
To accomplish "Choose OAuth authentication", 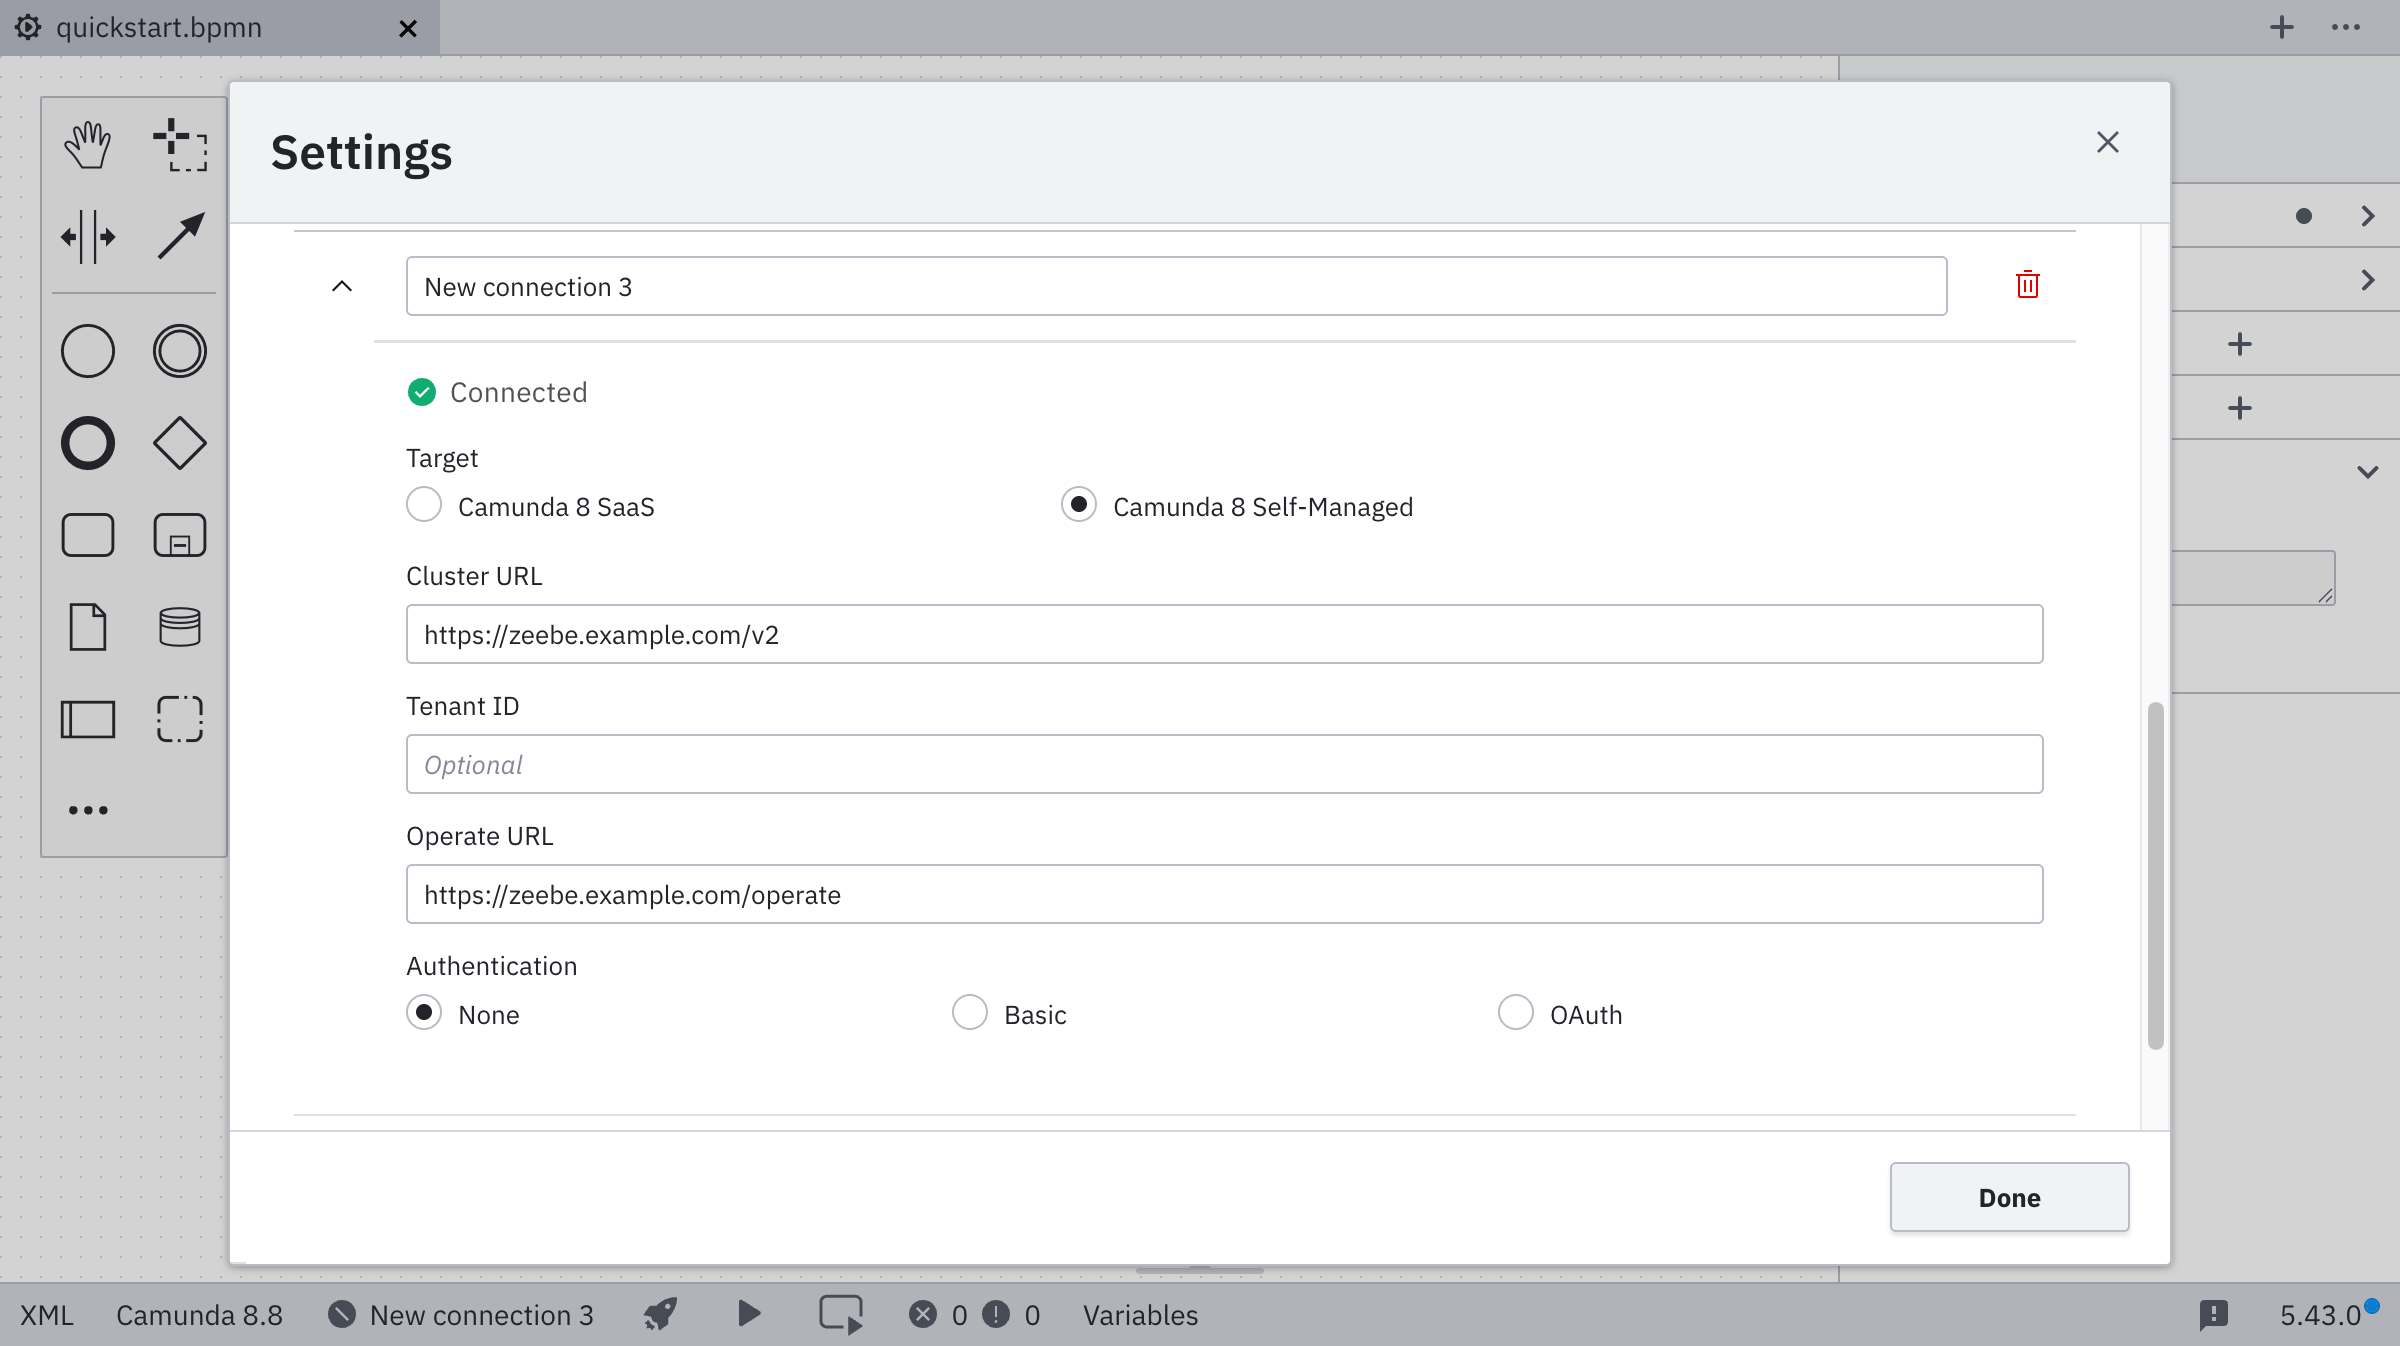I will 1516,1013.
